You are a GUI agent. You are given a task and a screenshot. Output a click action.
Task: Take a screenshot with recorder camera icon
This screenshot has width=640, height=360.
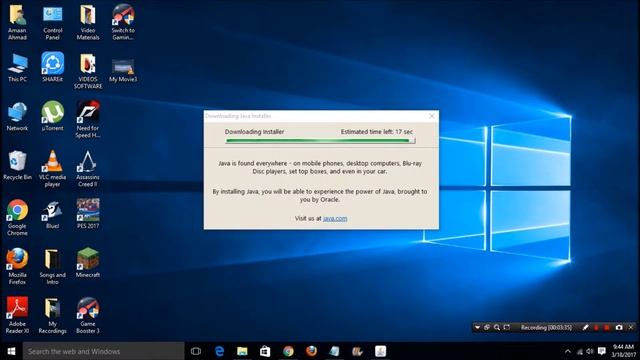(619, 327)
